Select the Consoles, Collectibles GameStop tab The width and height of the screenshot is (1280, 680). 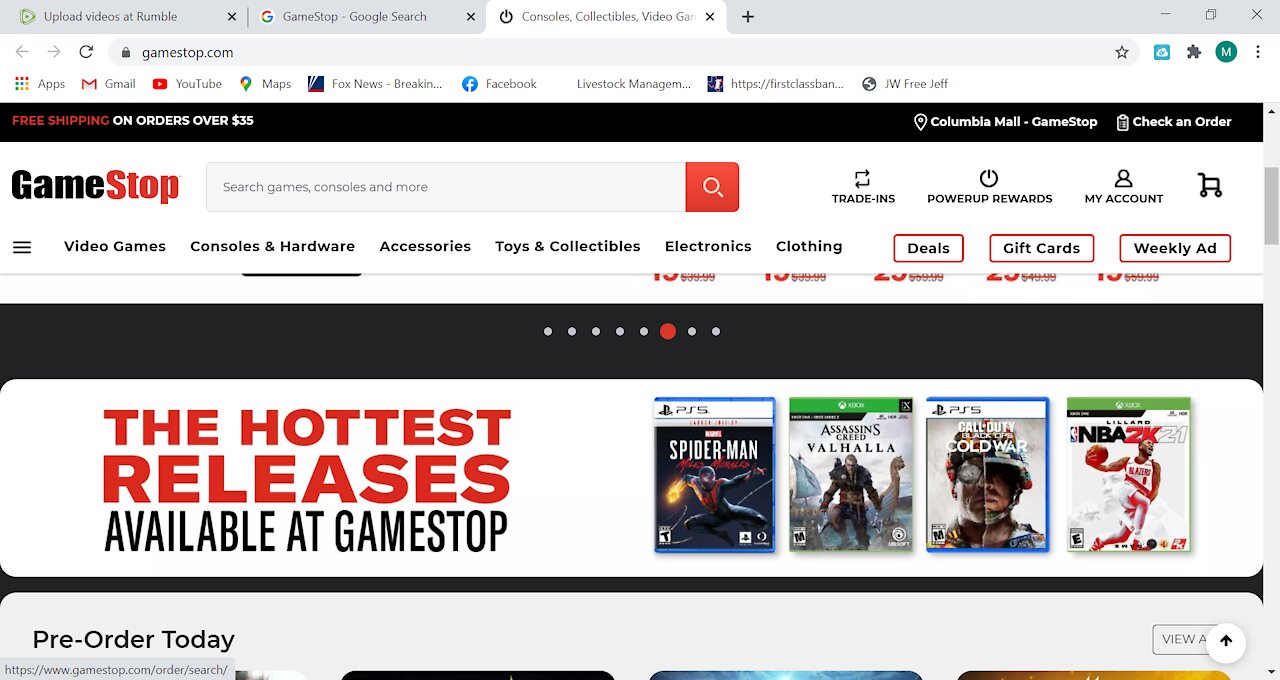(608, 17)
